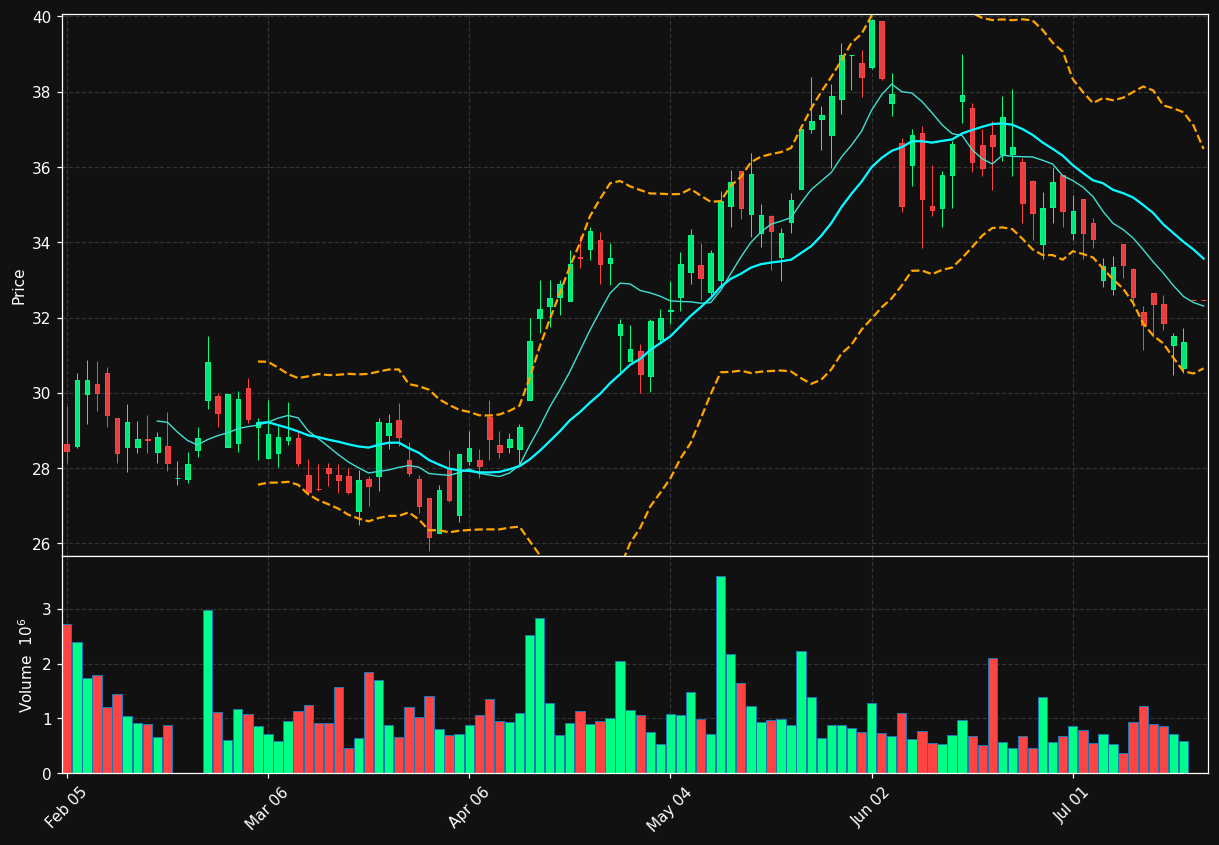Viewport: 1219px width, 845px height.
Task: Click the 'Jul 01' date label
Action: [1072, 808]
